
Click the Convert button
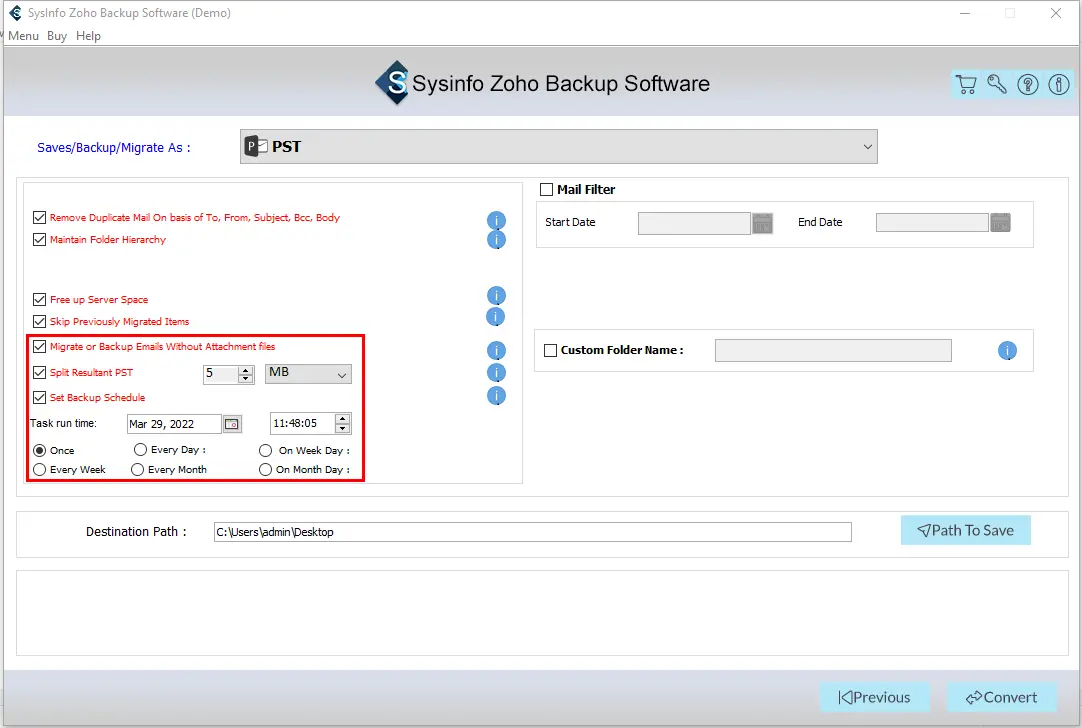[x=994, y=697]
